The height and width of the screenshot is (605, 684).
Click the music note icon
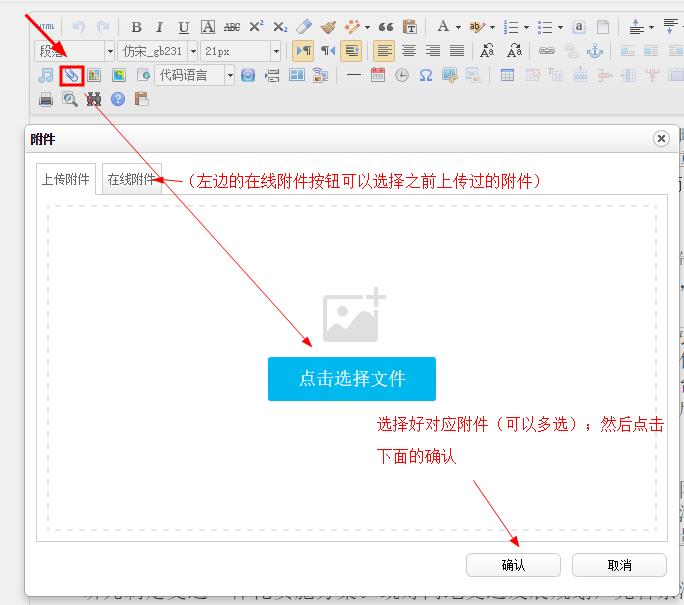click(45, 75)
